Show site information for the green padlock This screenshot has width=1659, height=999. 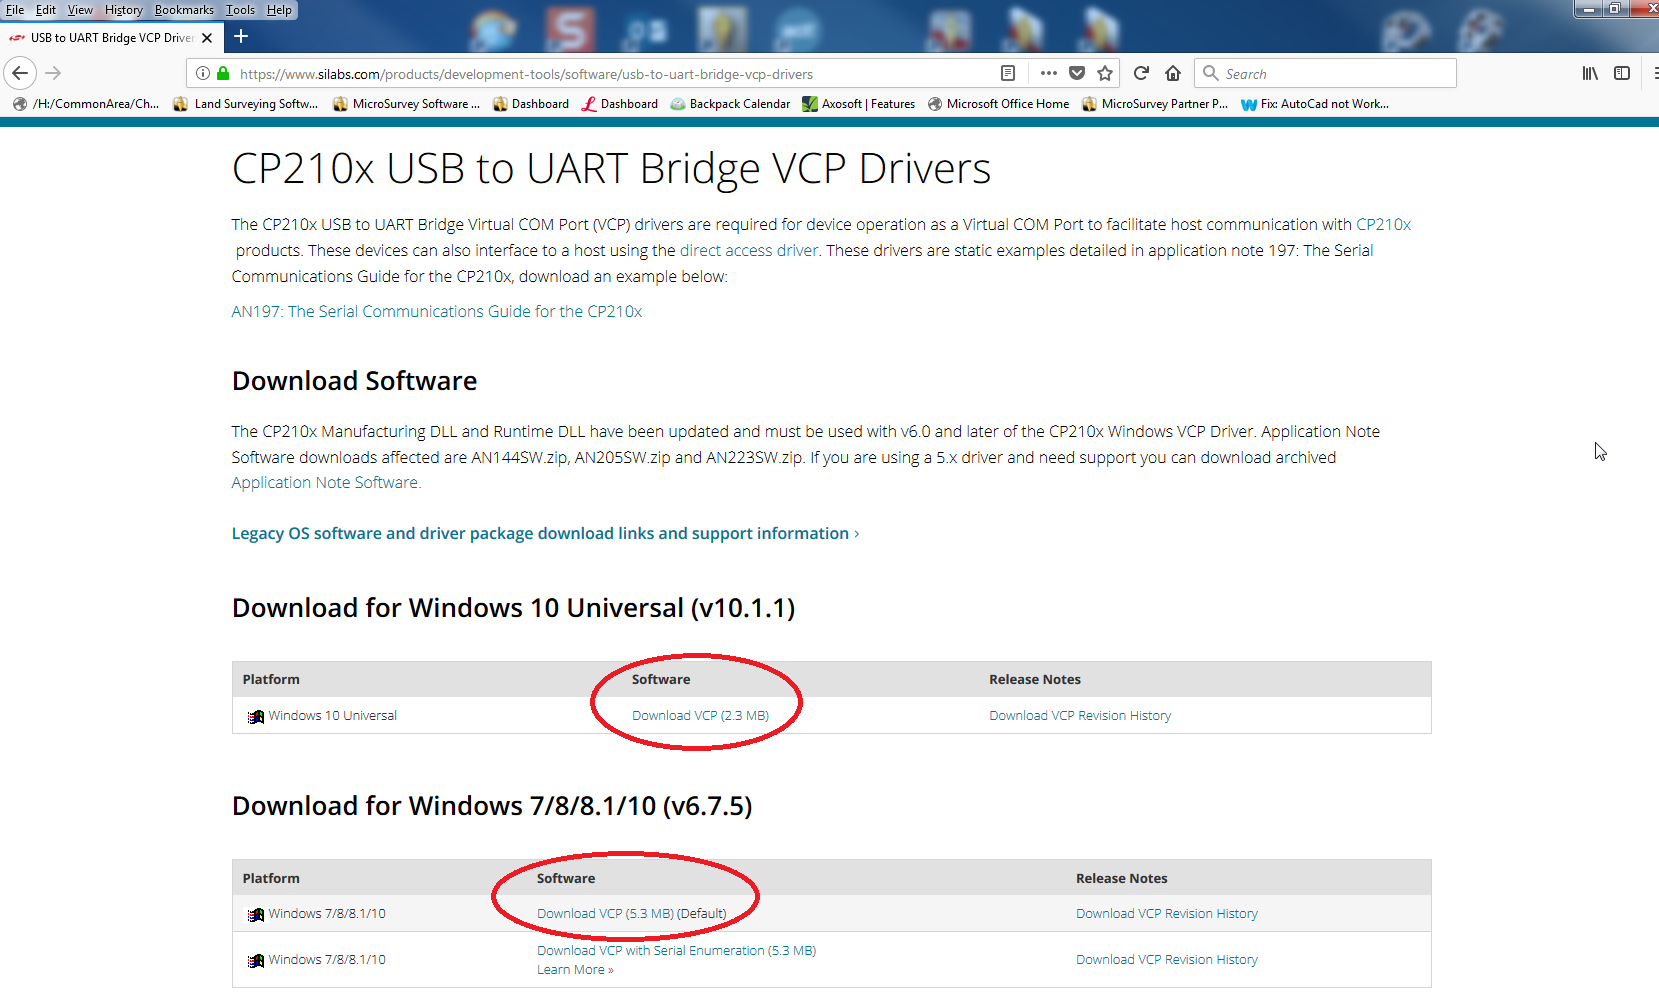point(223,73)
